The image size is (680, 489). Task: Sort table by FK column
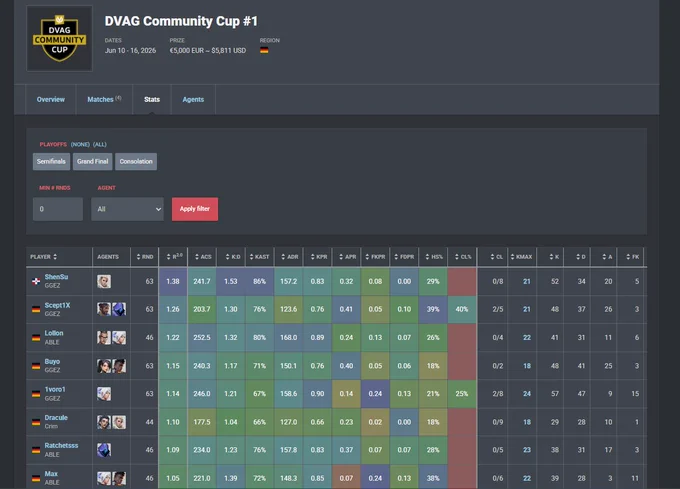click(633, 257)
